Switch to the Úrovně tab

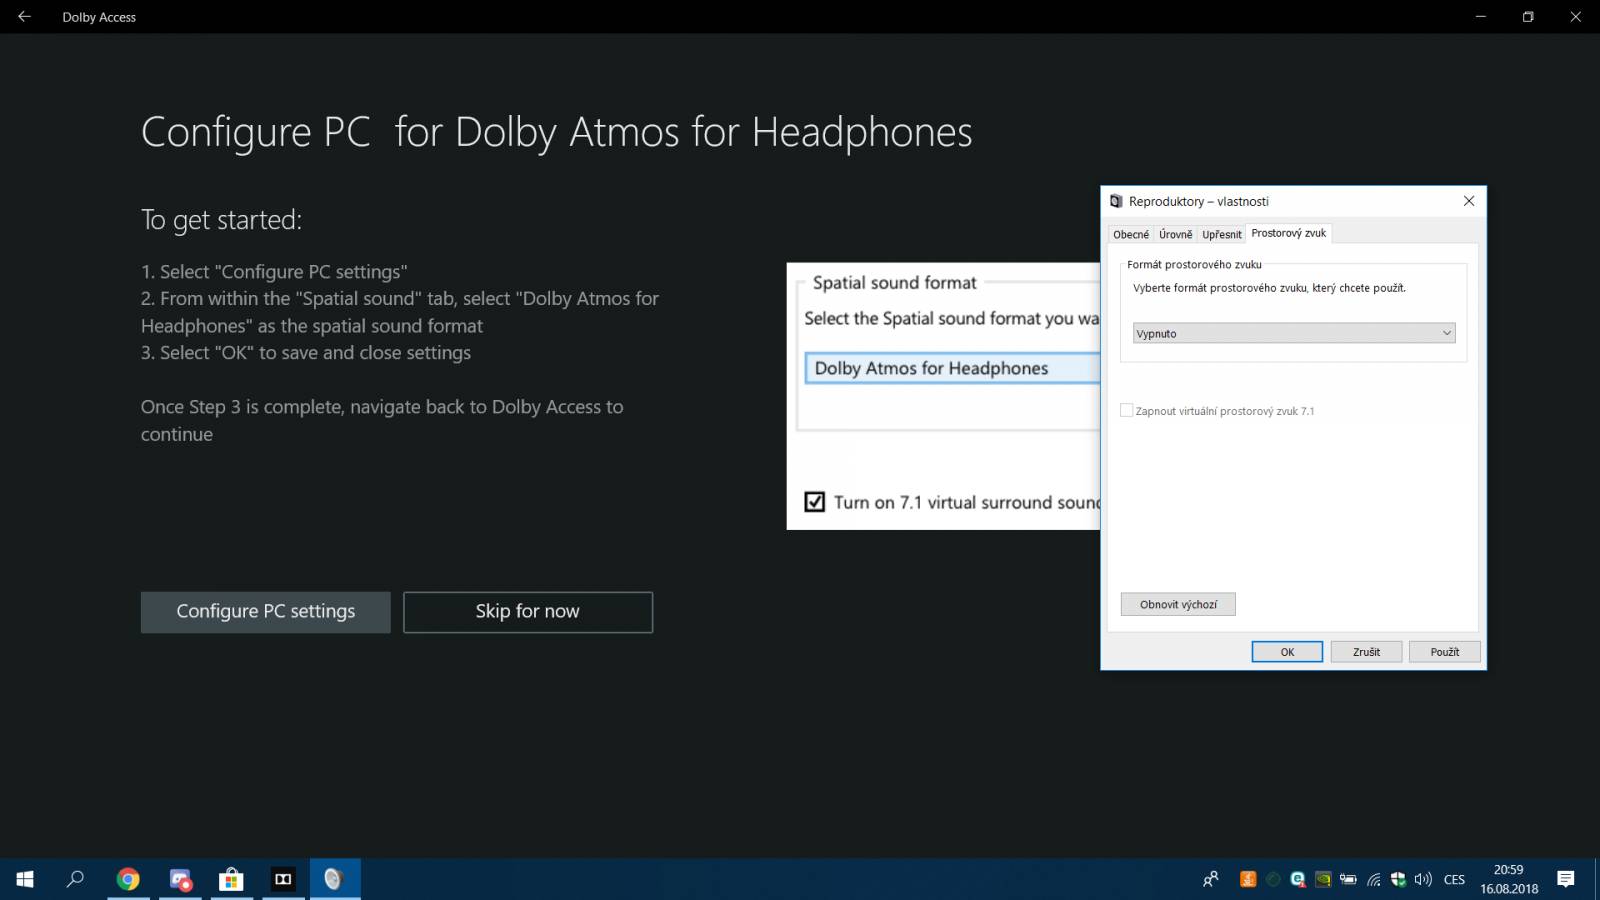[x=1176, y=234]
